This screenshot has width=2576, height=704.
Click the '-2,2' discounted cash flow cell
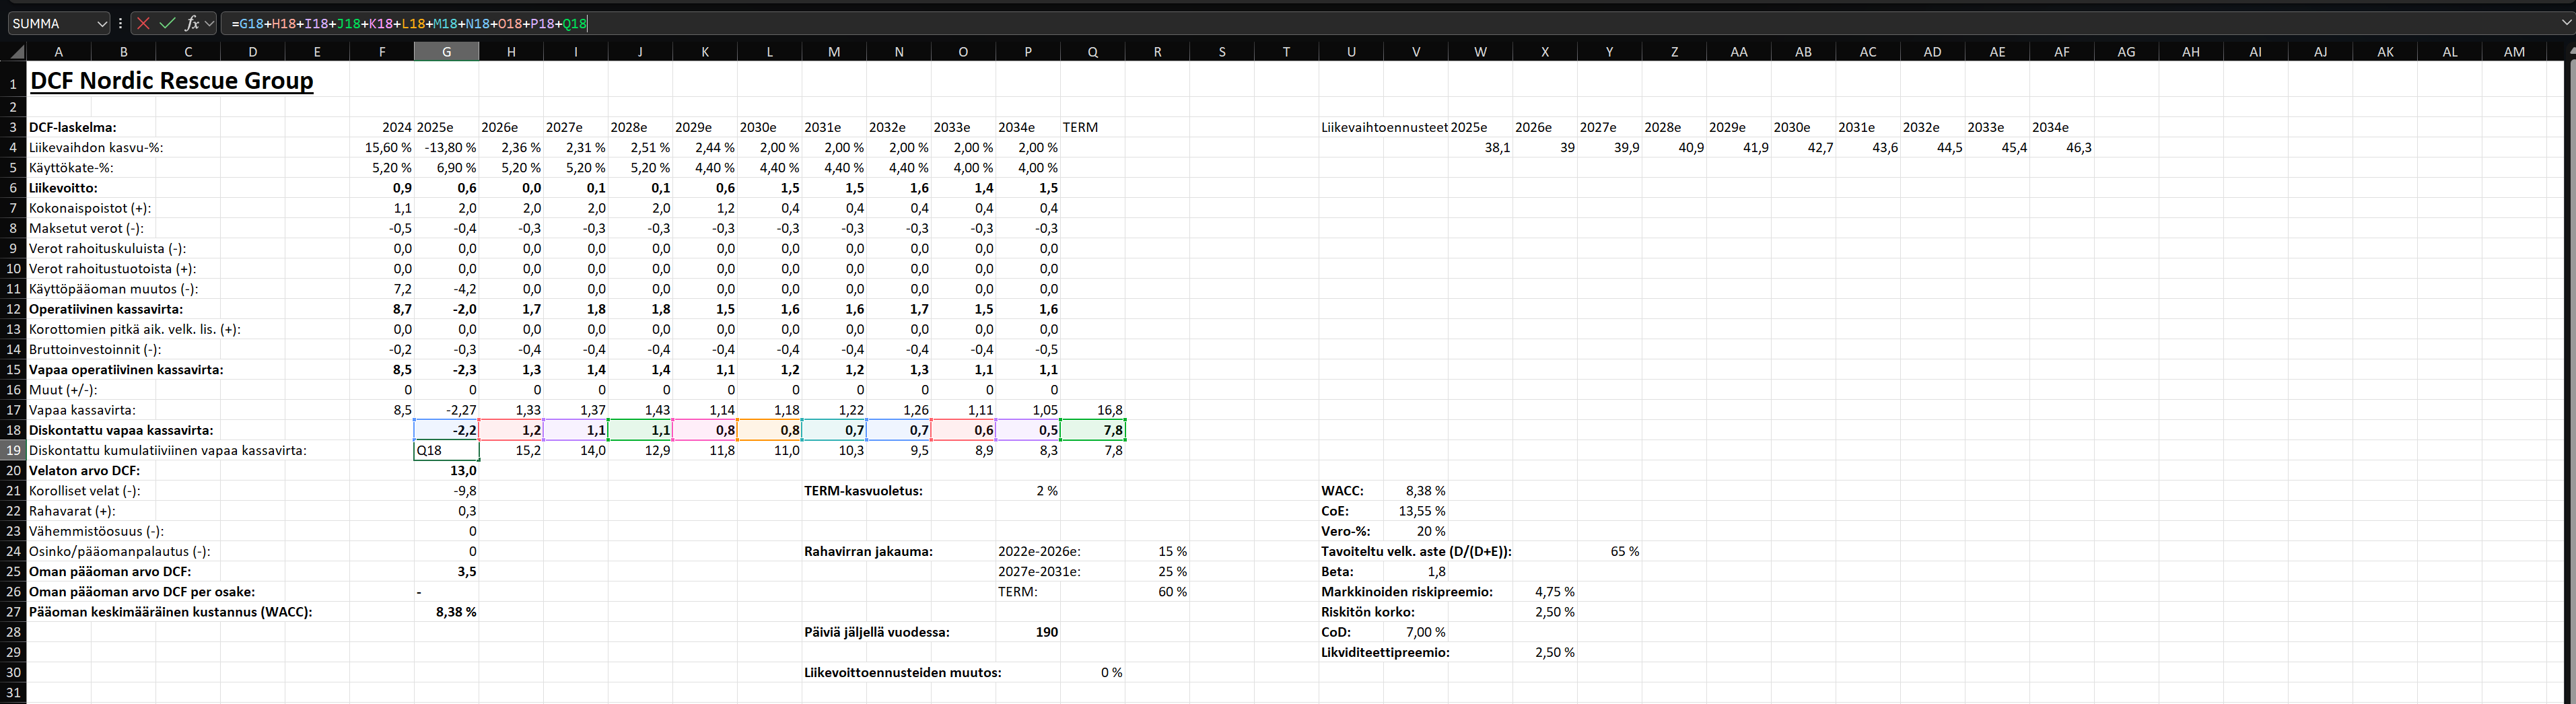446,430
